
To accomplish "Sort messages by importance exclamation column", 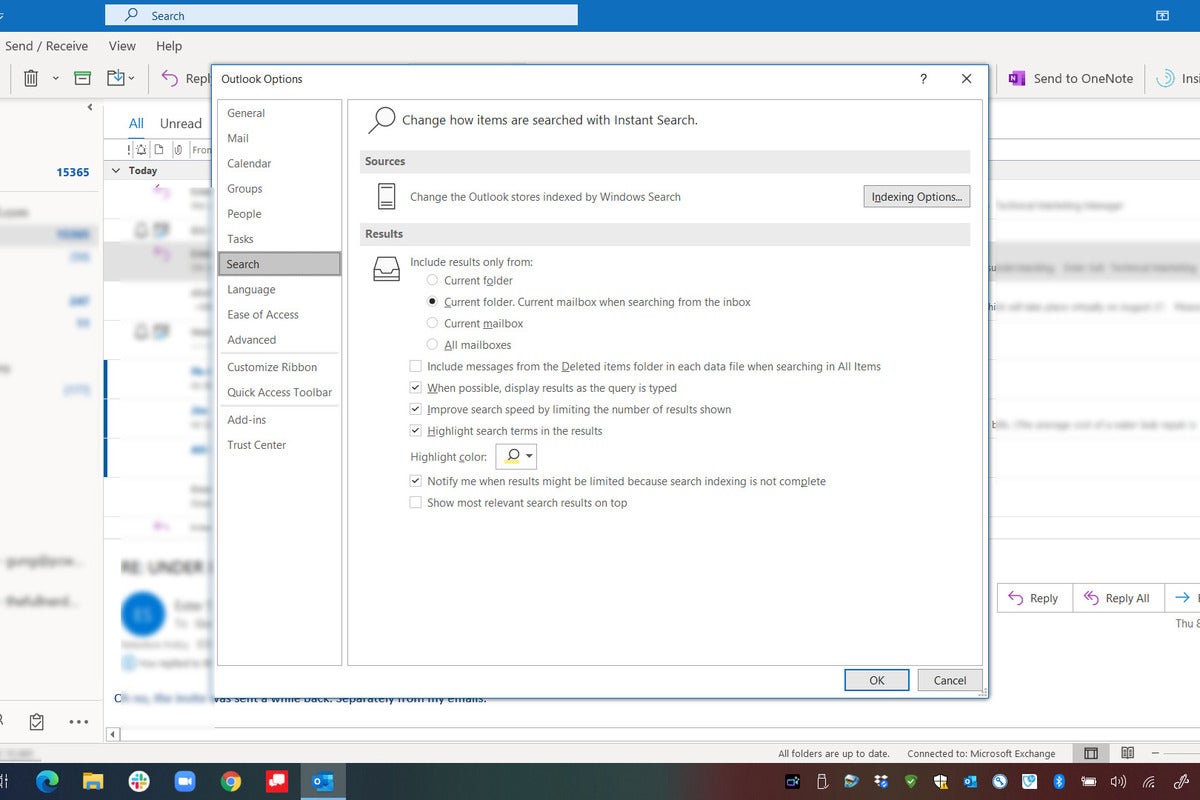I will coord(129,150).
